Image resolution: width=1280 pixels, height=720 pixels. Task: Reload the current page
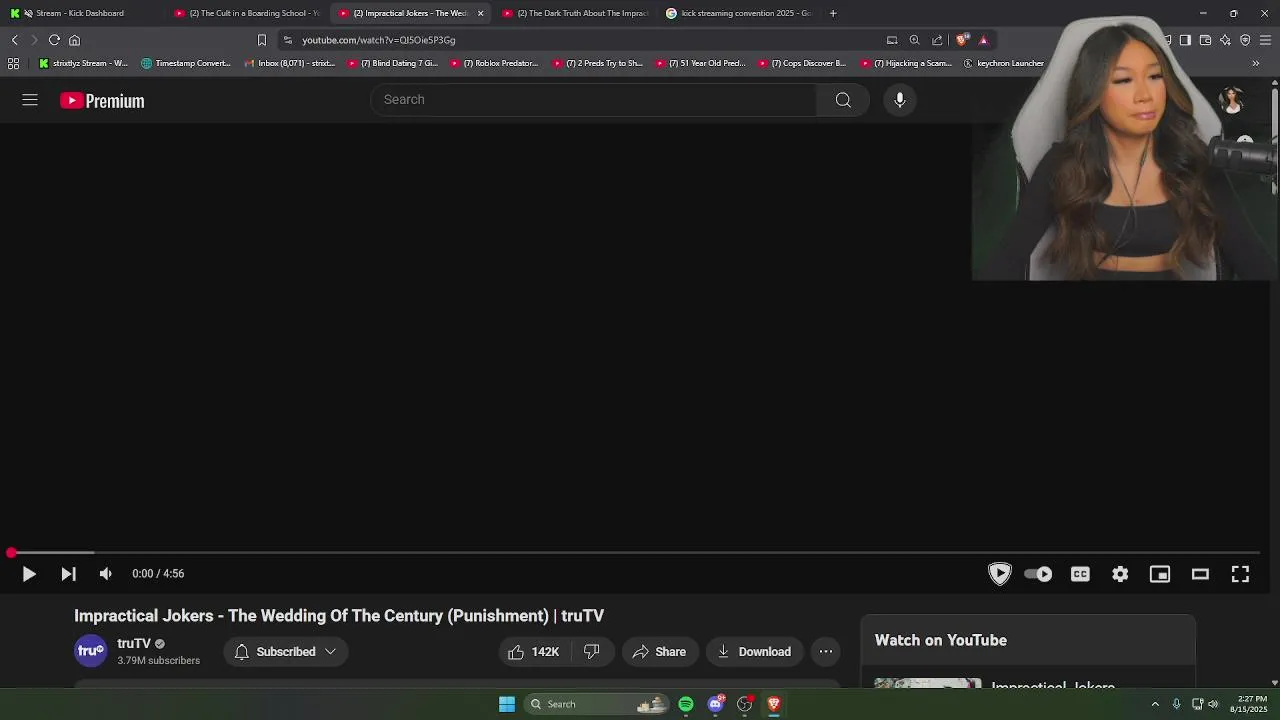point(54,40)
